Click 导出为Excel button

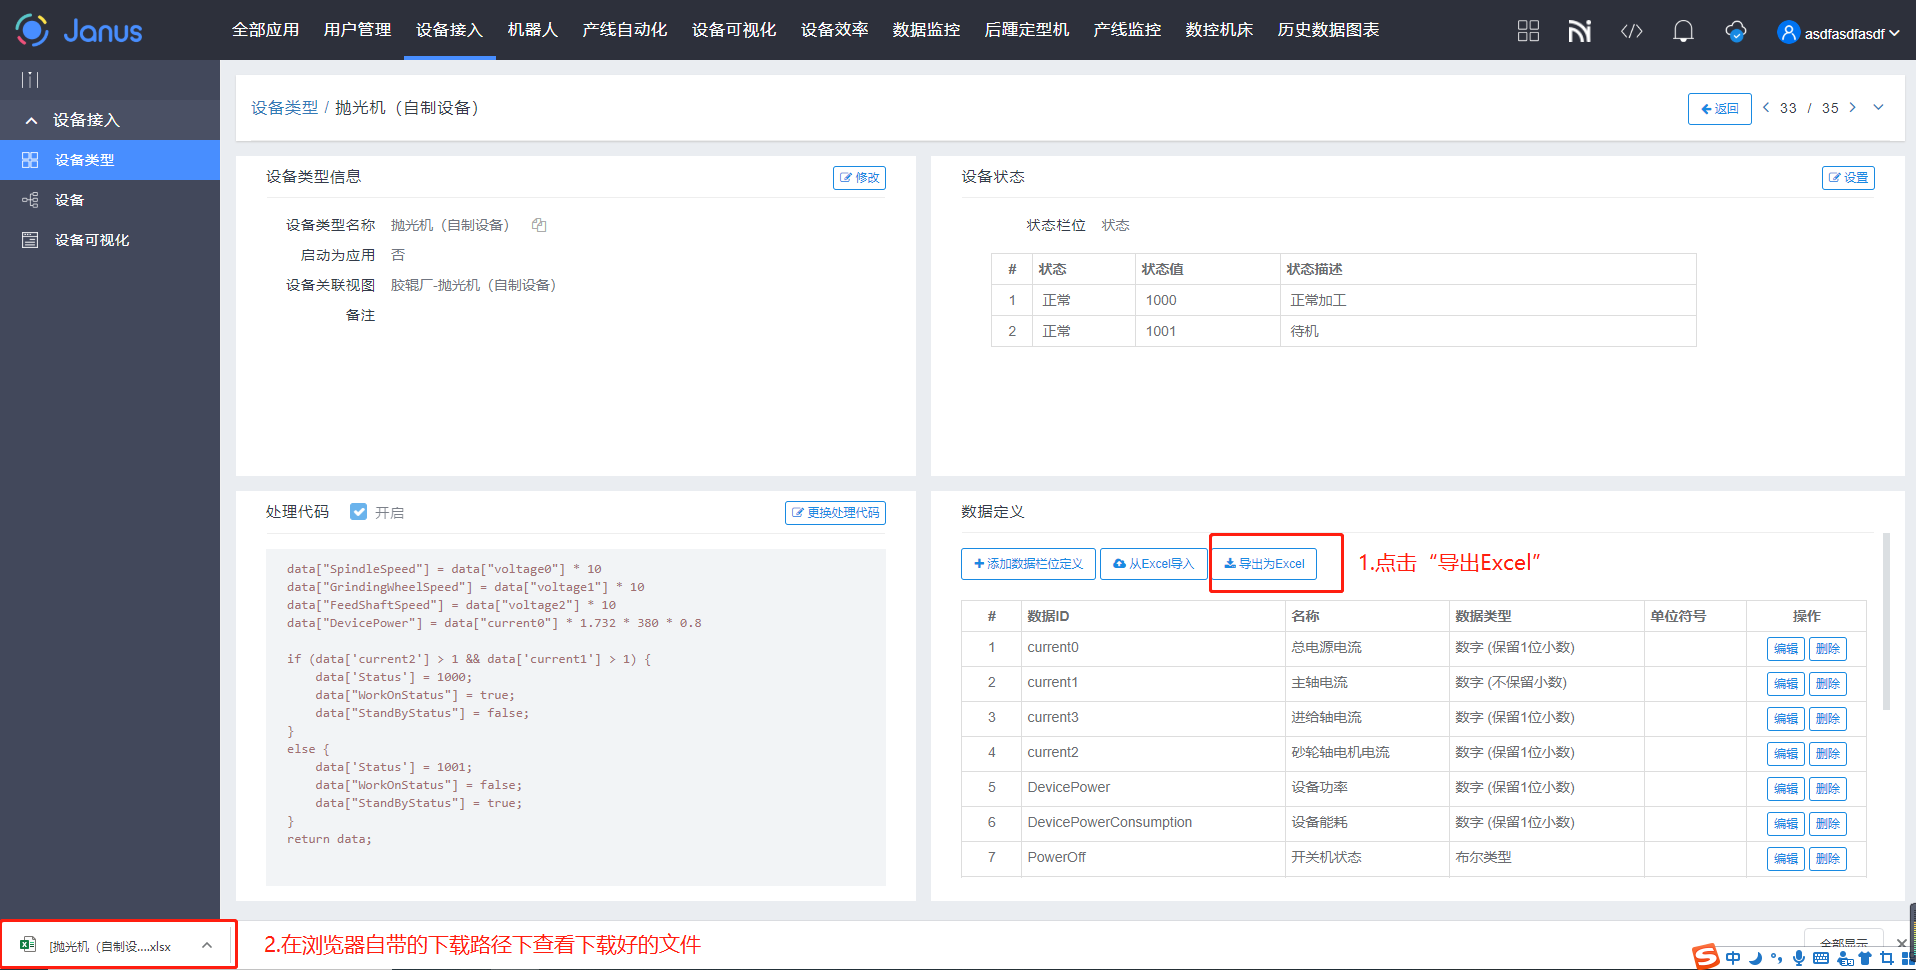pos(1264,563)
